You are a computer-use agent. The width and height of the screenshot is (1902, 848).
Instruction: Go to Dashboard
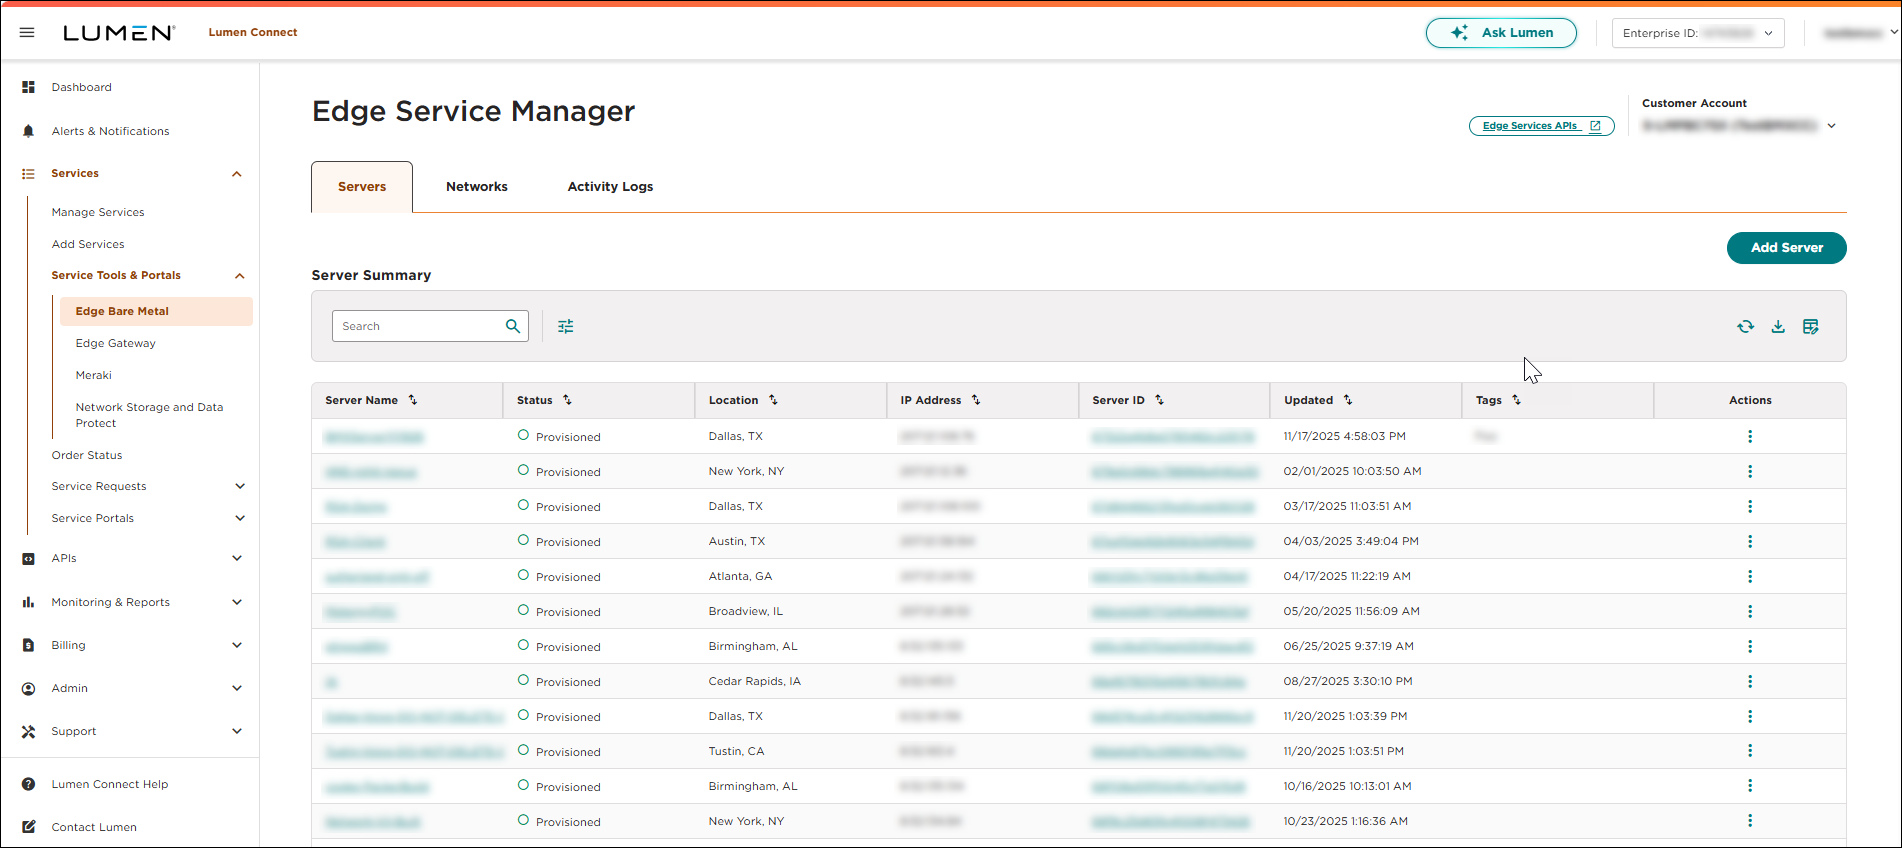[82, 87]
